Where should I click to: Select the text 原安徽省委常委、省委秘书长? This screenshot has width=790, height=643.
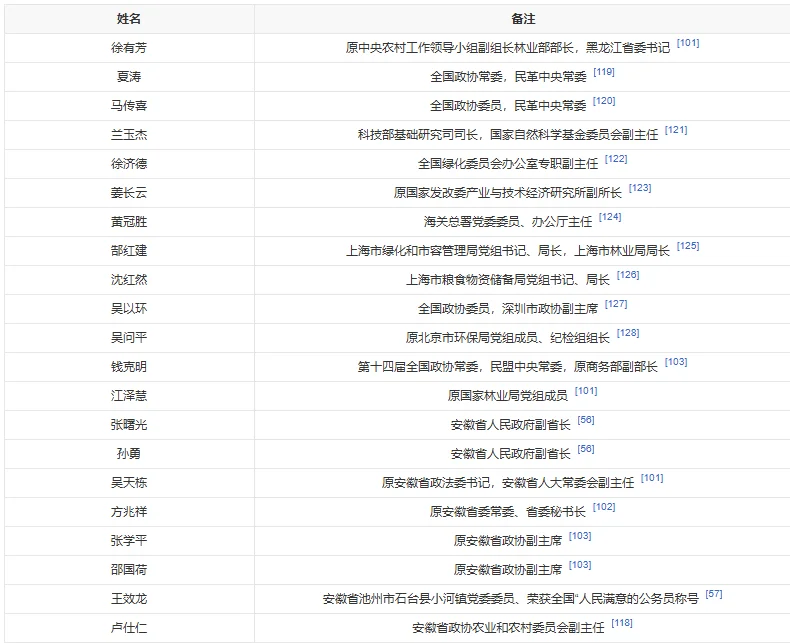click(x=508, y=511)
